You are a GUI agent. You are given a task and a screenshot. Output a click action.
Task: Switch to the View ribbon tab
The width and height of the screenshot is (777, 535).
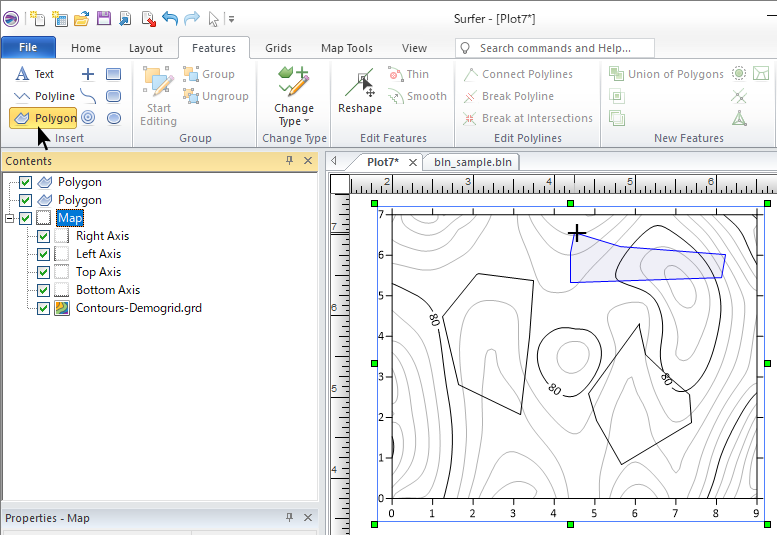[414, 48]
